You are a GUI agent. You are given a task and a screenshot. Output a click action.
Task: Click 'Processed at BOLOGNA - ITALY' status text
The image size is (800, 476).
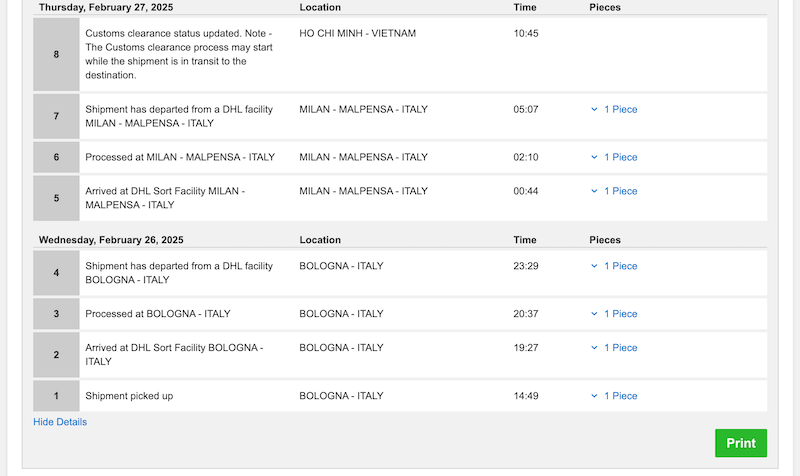[158, 314]
